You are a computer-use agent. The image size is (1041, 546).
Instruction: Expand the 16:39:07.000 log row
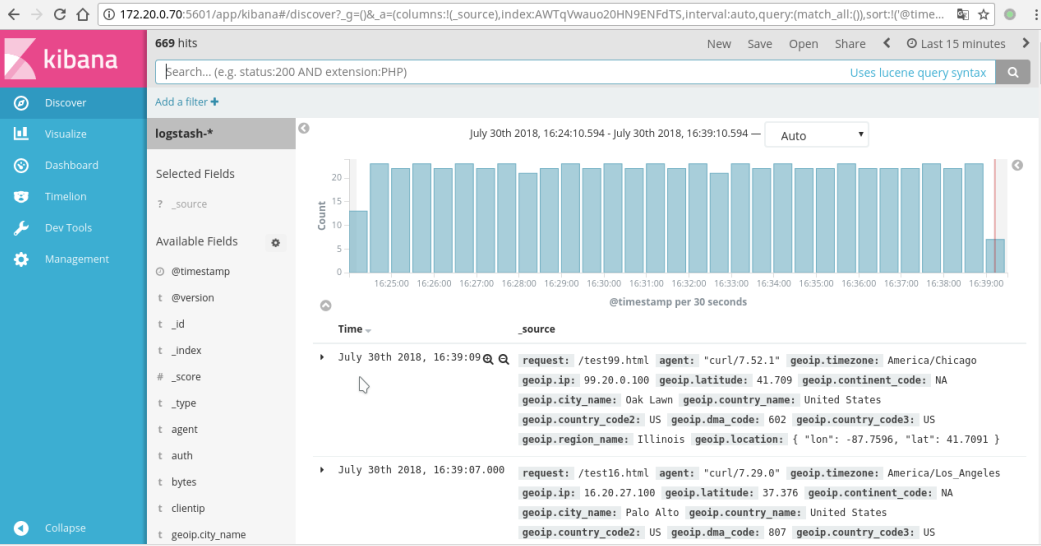click(322, 470)
